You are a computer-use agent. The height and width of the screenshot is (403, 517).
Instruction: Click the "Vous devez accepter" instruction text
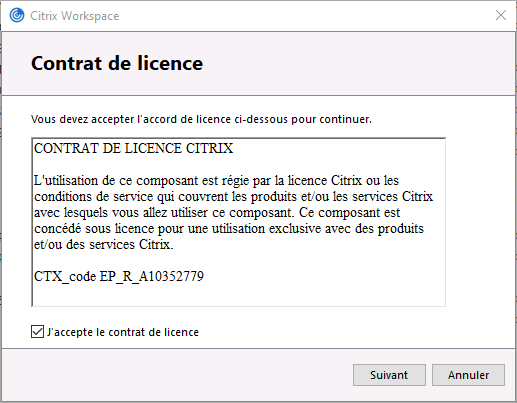pos(201,119)
